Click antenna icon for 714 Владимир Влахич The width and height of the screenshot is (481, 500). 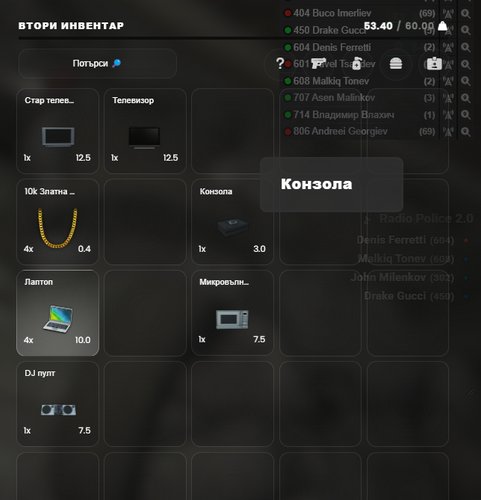point(448,115)
